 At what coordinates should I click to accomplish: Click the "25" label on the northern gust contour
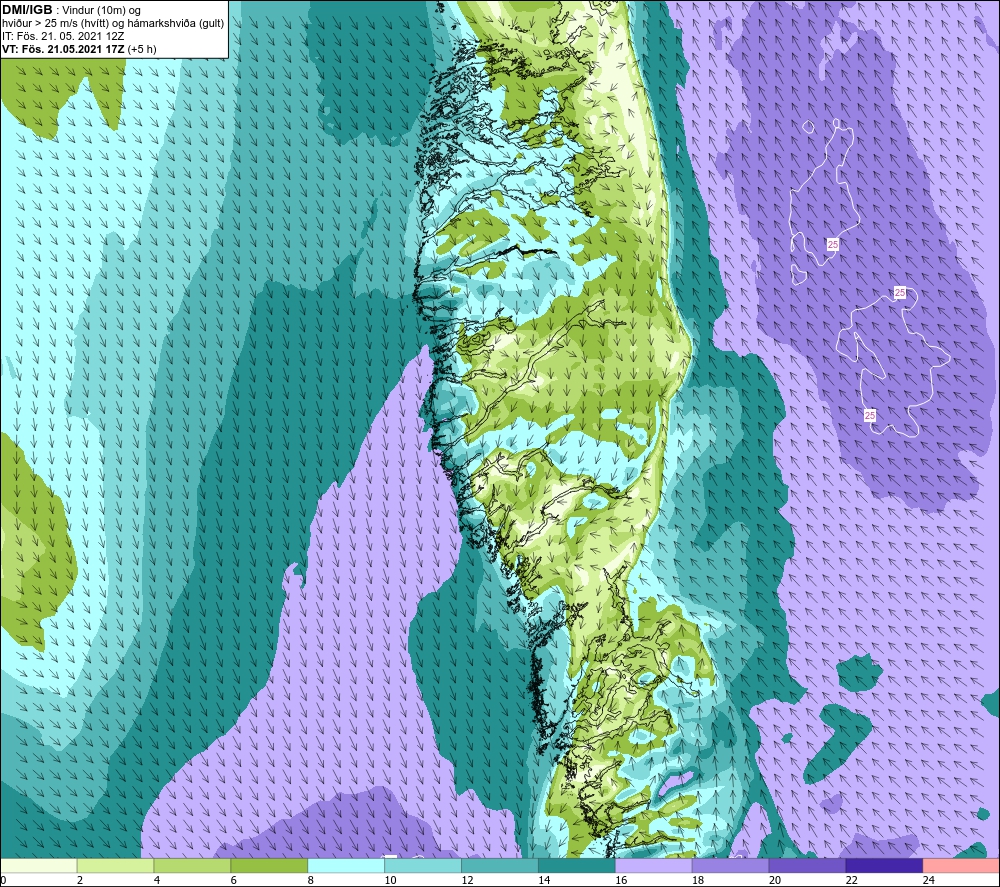(832, 244)
